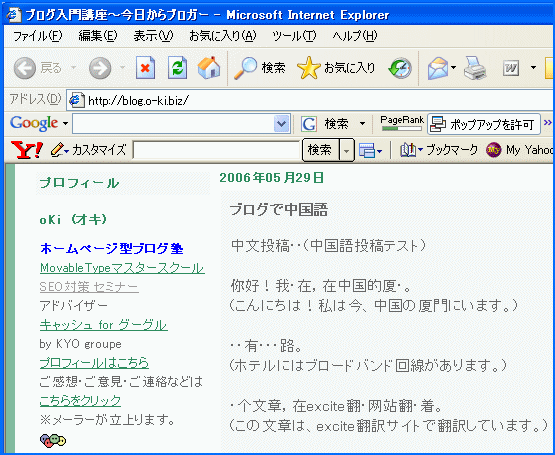Expand Google toolbar more options chevron

(x=548, y=123)
